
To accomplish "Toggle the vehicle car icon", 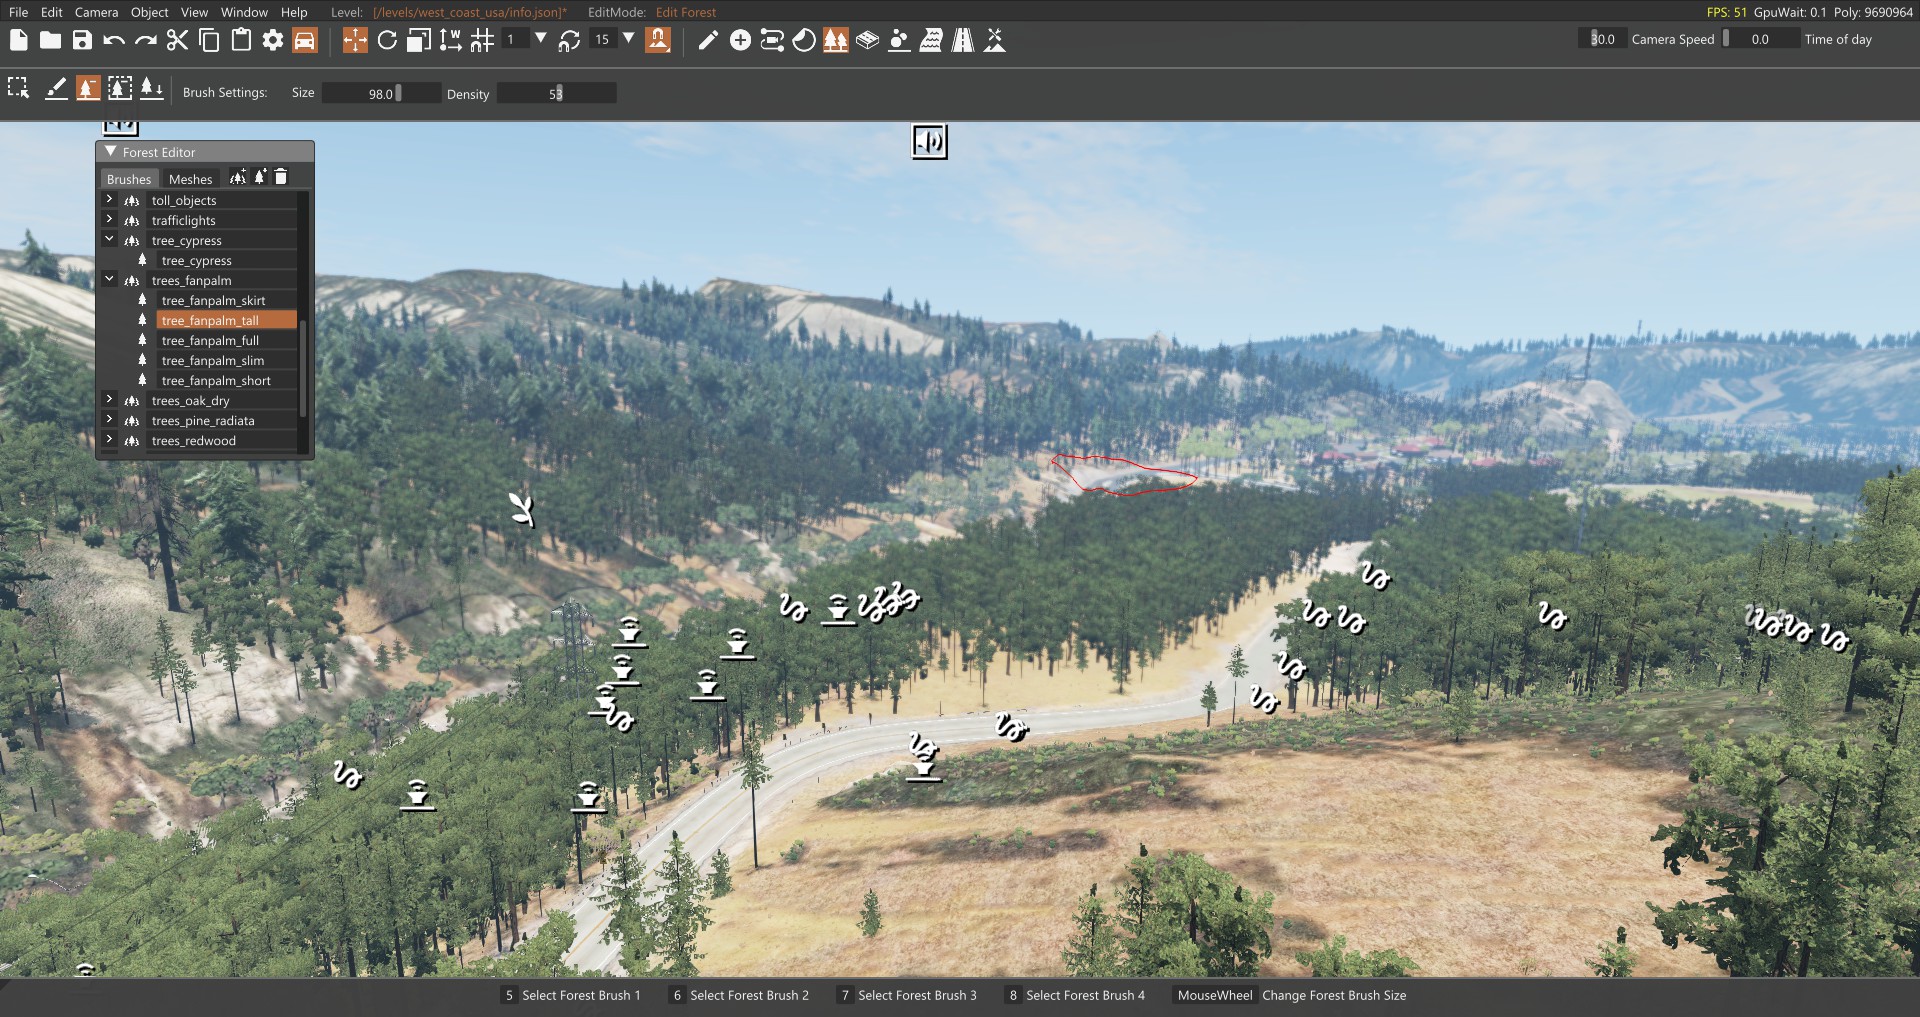I will pos(305,40).
